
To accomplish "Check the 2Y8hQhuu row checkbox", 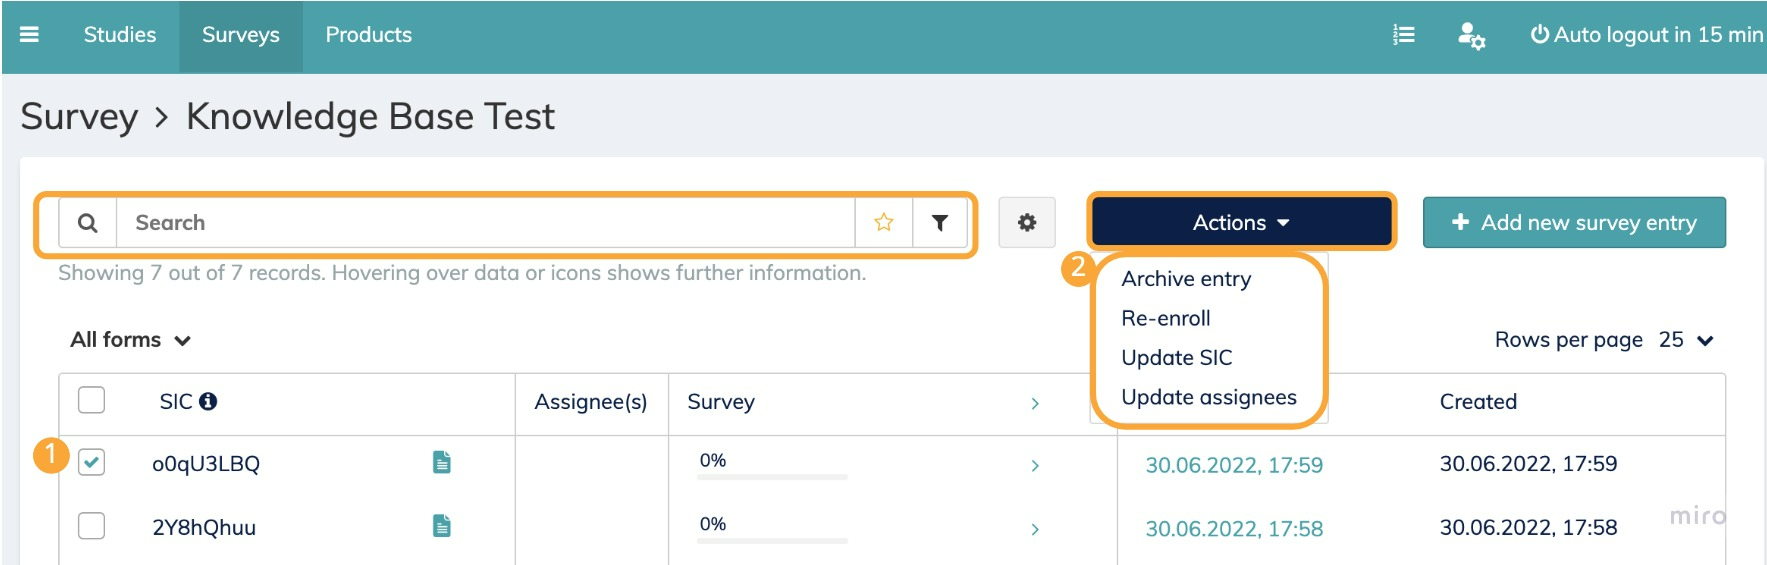I will [91, 526].
